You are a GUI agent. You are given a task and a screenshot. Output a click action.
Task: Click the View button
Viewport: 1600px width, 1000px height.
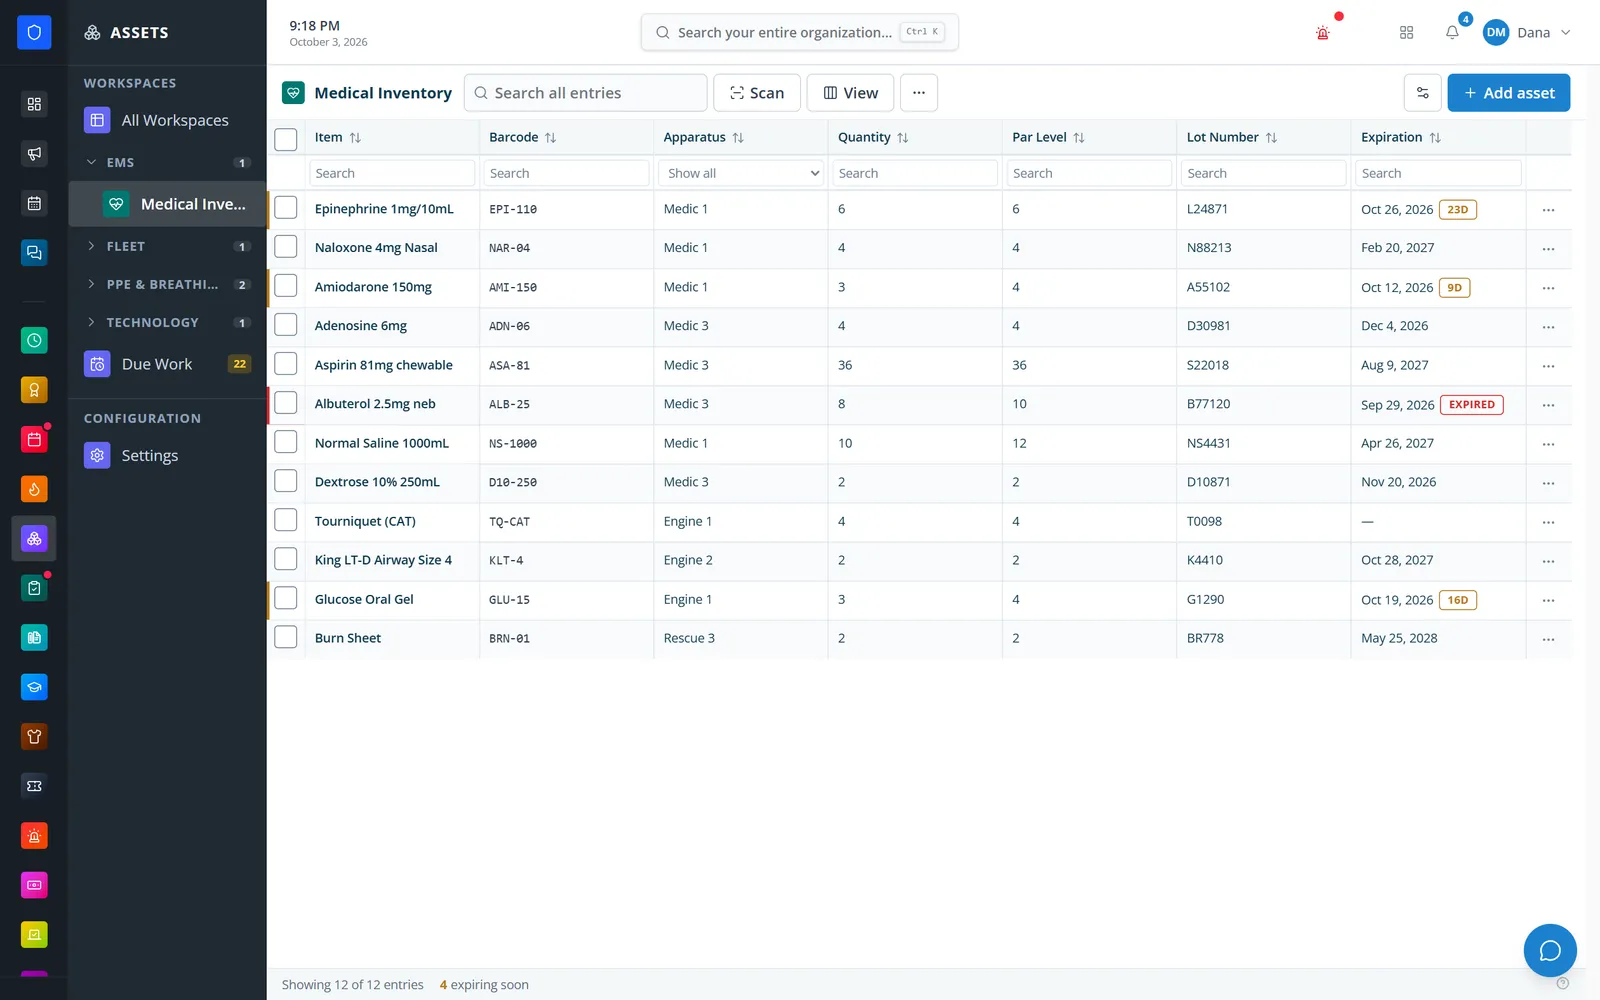click(x=850, y=93)
